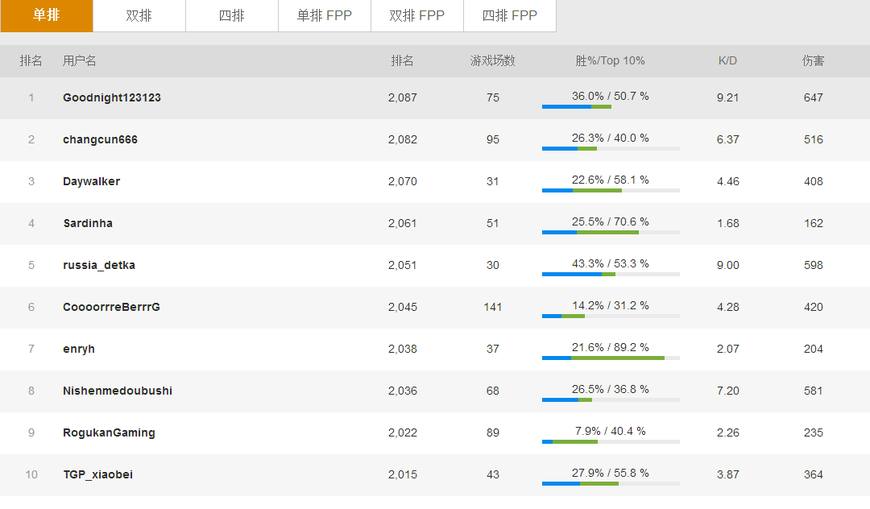Switch to the 双排 tab
870x509 pixels.
139,15
